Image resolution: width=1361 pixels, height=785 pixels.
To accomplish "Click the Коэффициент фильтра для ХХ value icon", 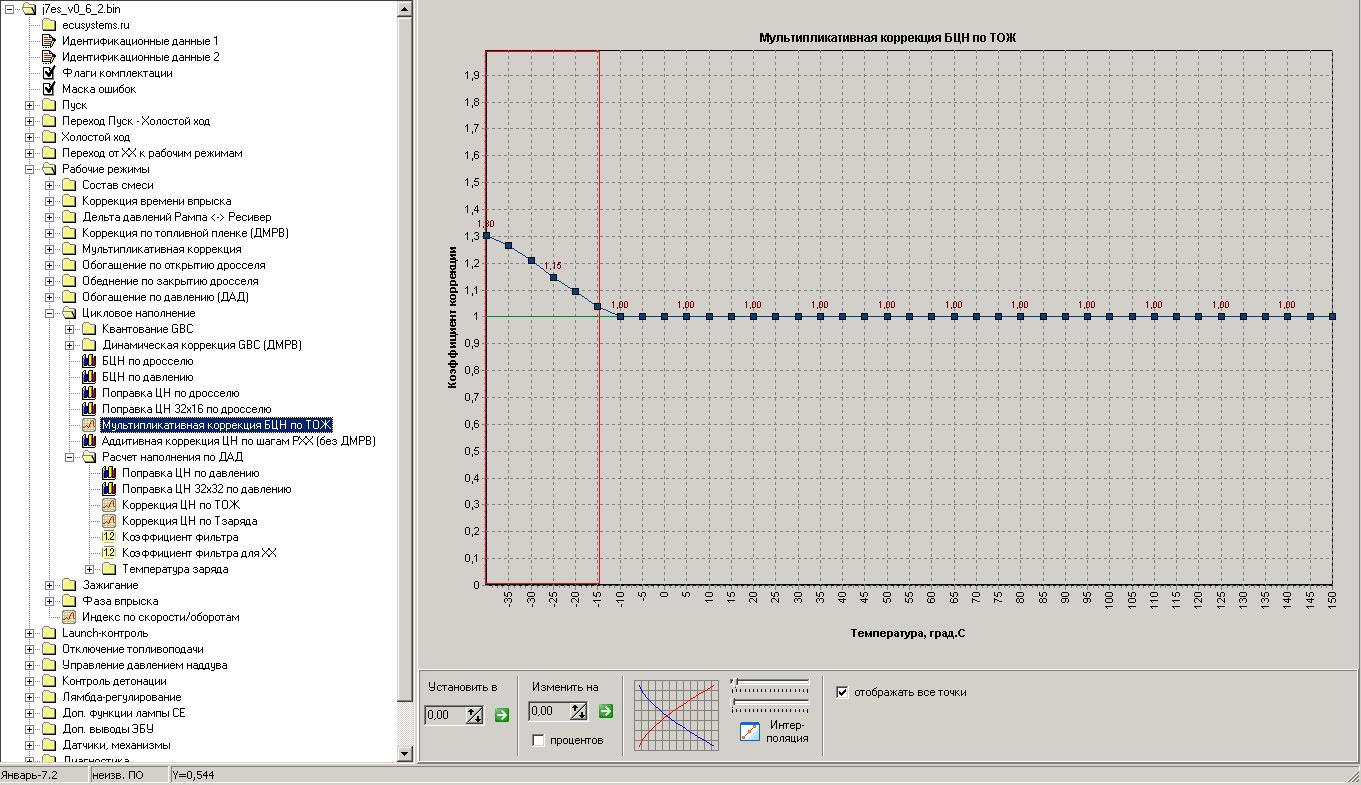I will point(109,553).
